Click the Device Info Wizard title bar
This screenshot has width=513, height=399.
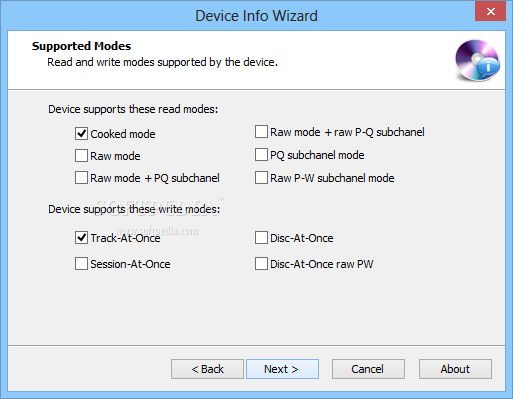pyautogui.click(x=256, y=16)
